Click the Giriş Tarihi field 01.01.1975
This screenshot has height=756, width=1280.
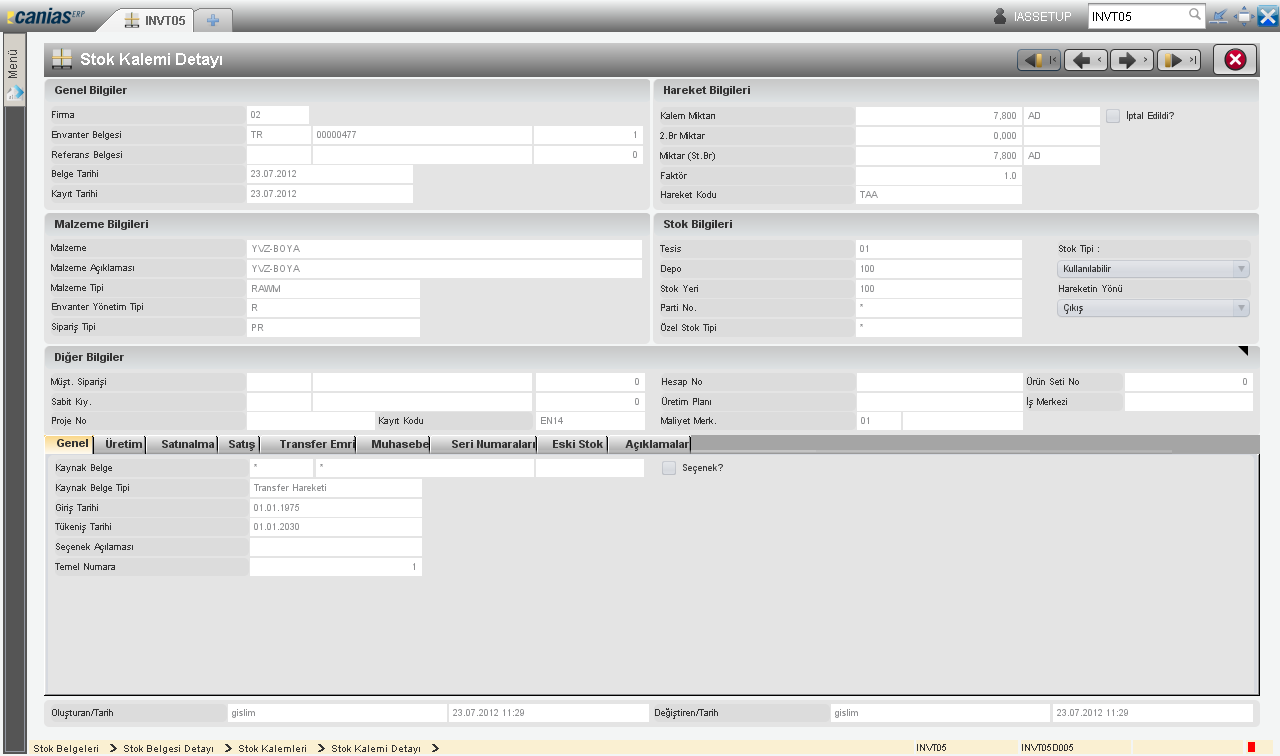point(335,508)
